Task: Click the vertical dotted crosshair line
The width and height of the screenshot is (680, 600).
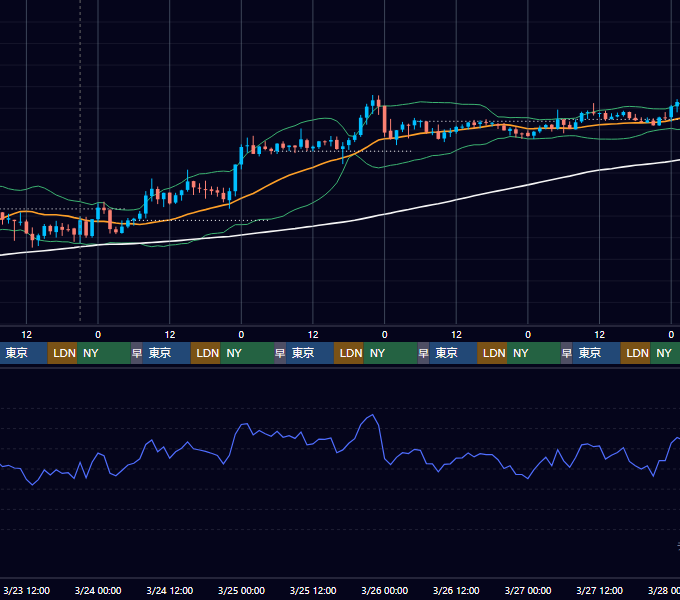Action: pos(80,160)
